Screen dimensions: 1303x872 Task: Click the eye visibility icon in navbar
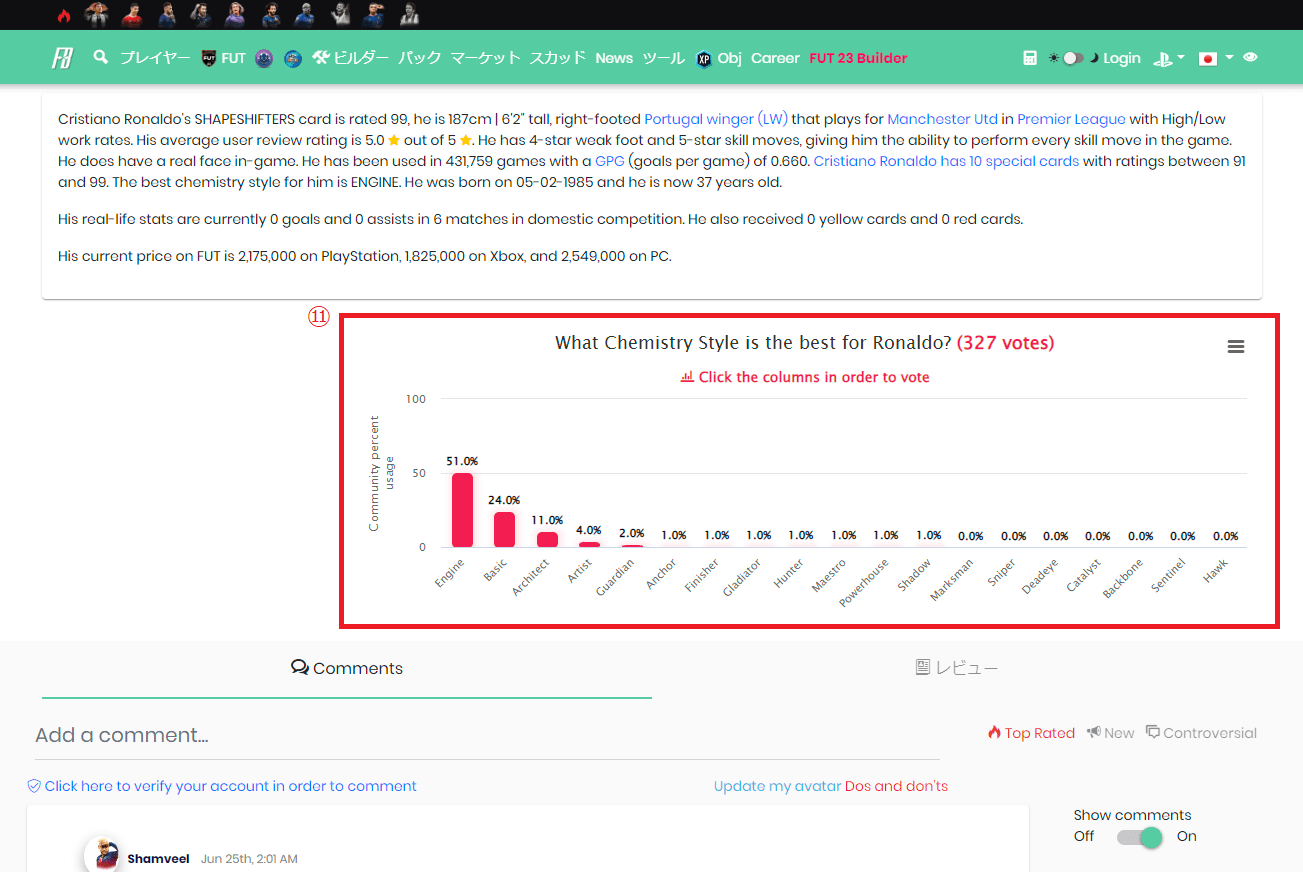[x=1250, y=58]
